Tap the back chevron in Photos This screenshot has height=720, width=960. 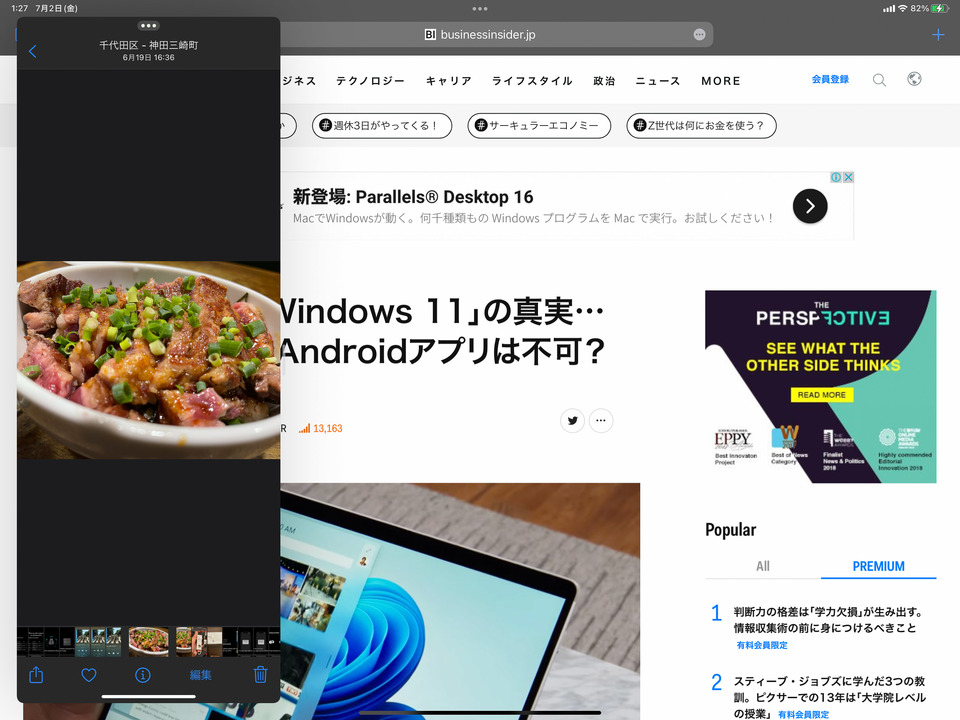coord(33,51)
